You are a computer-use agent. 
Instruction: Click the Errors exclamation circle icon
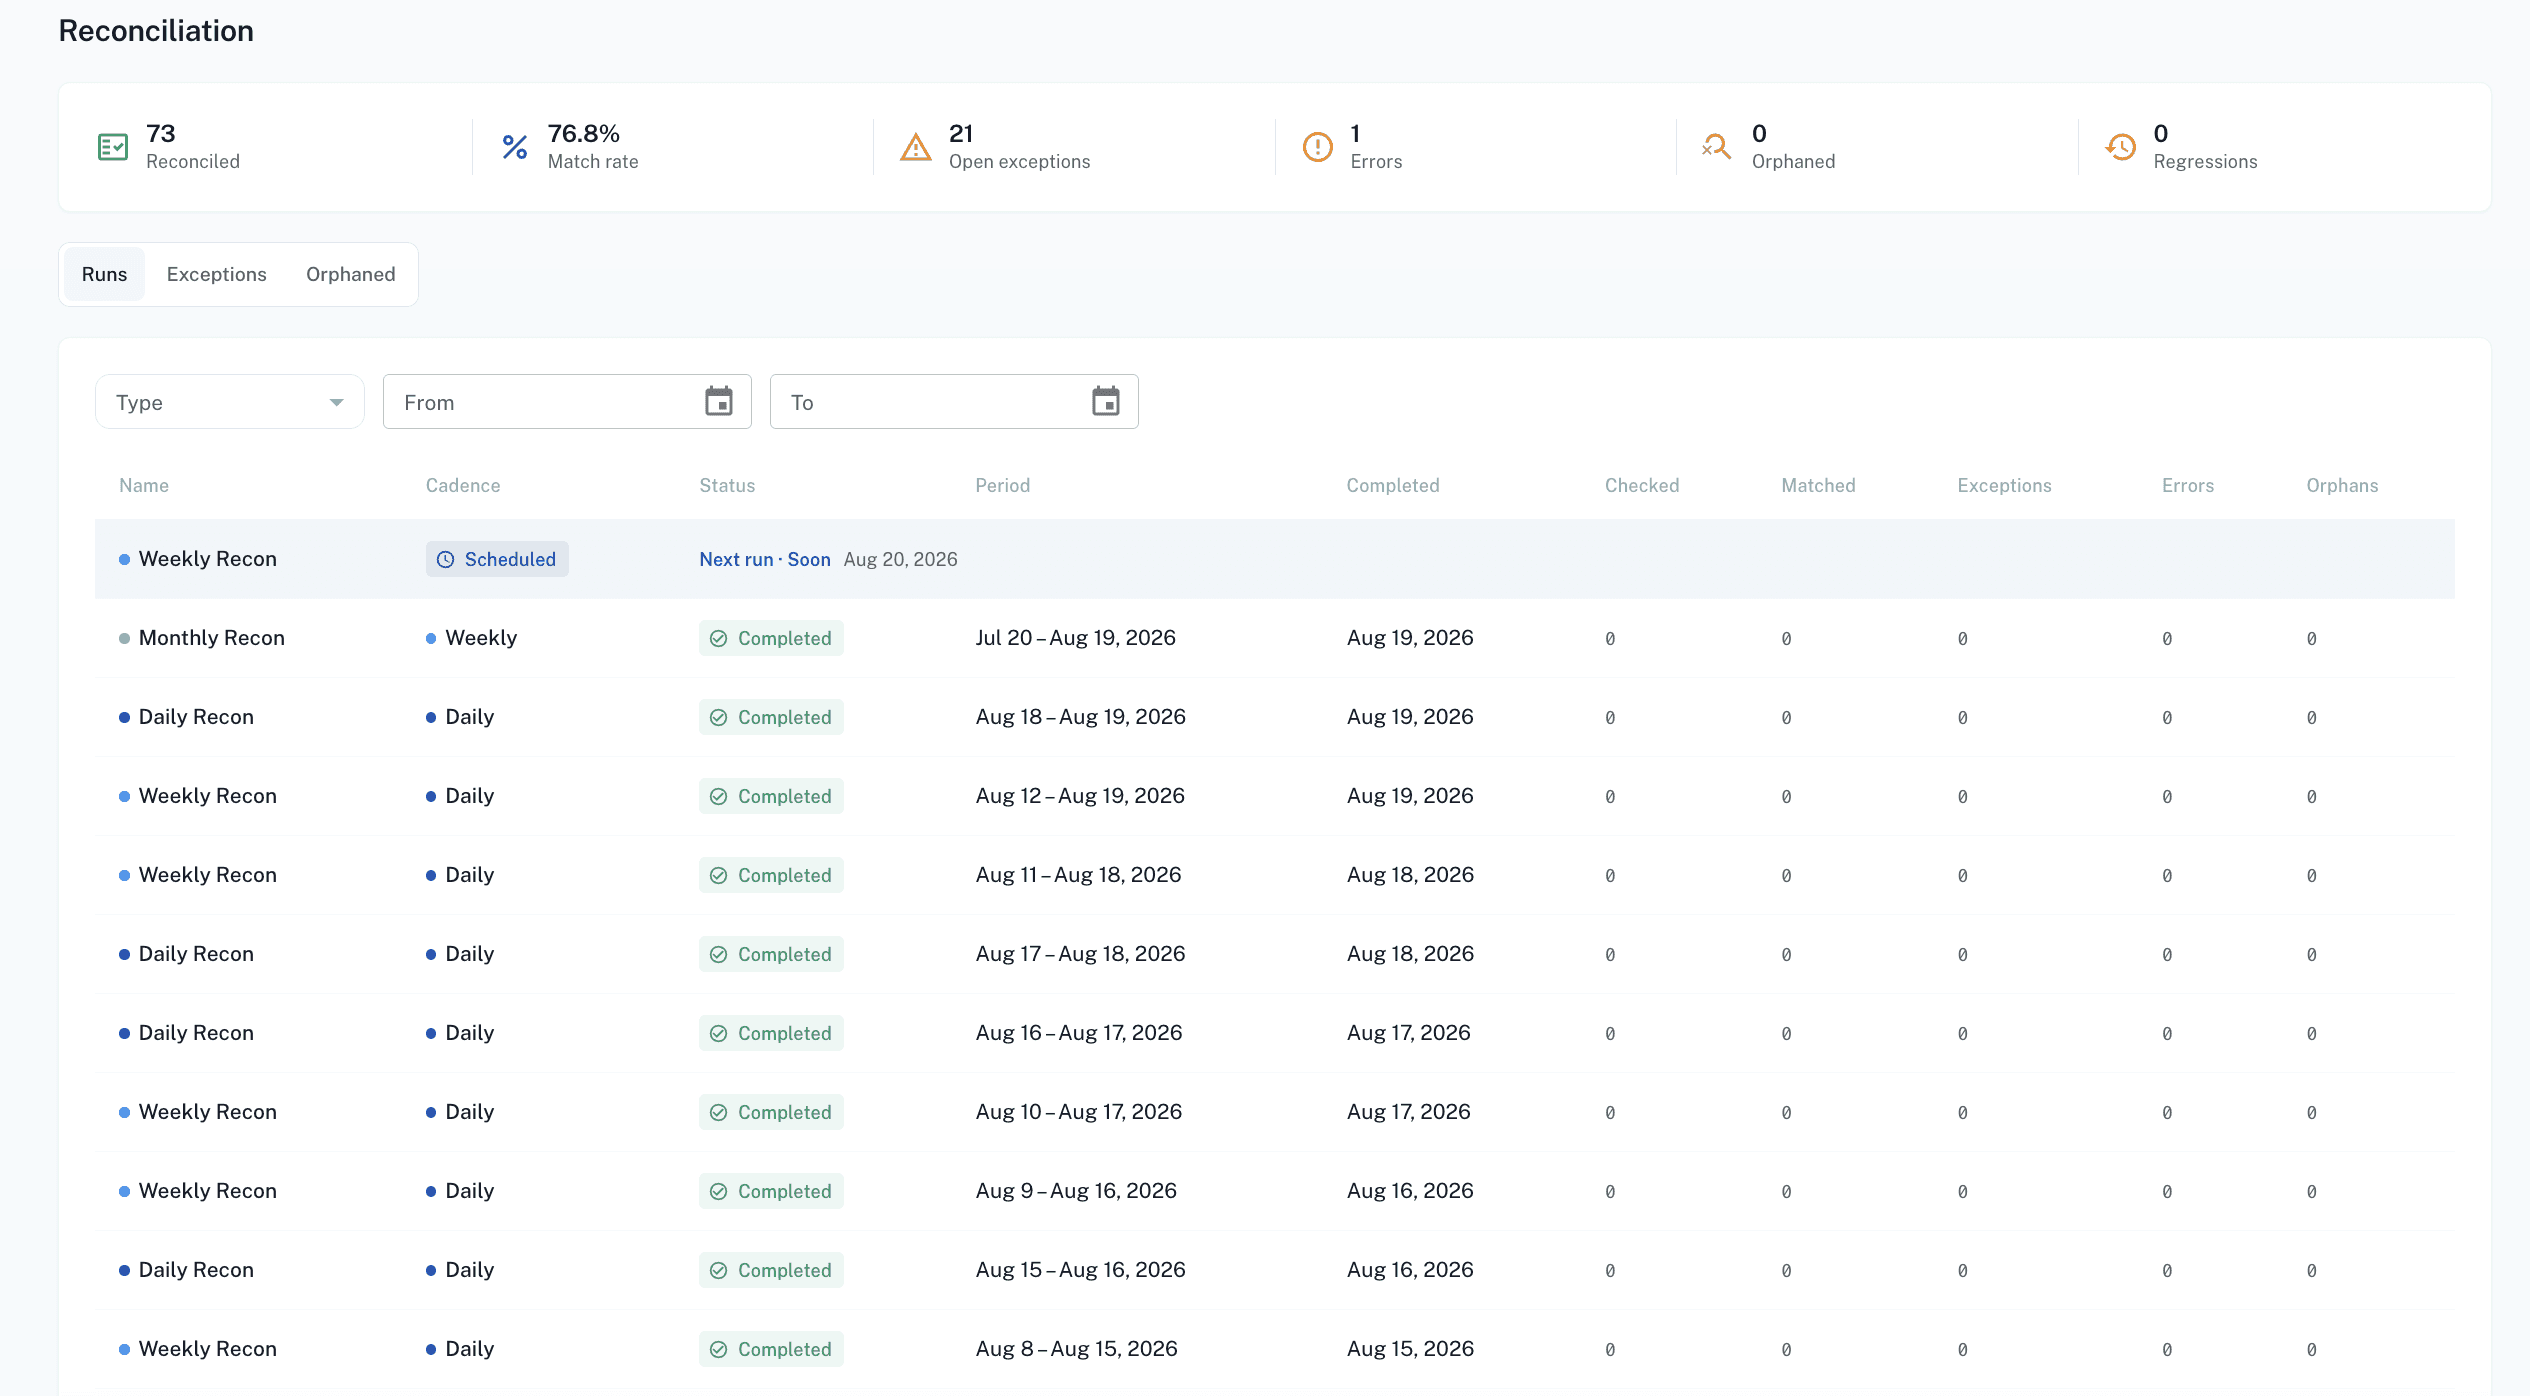click(x=1318, y=147)
